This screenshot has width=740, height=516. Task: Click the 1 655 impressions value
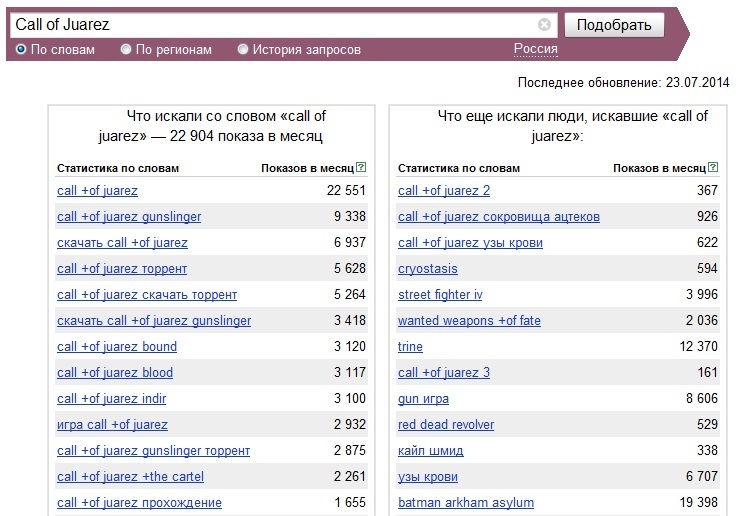coord(350,502)
